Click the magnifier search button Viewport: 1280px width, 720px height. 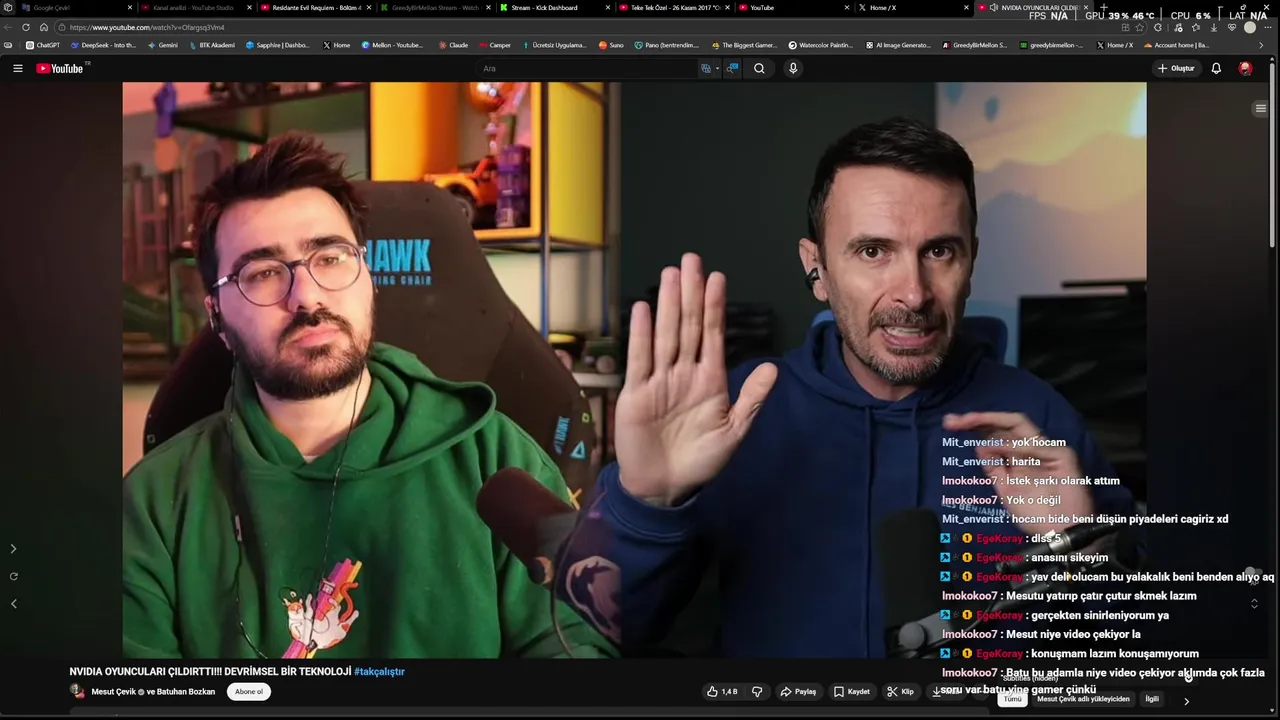[x=759, y=68]
